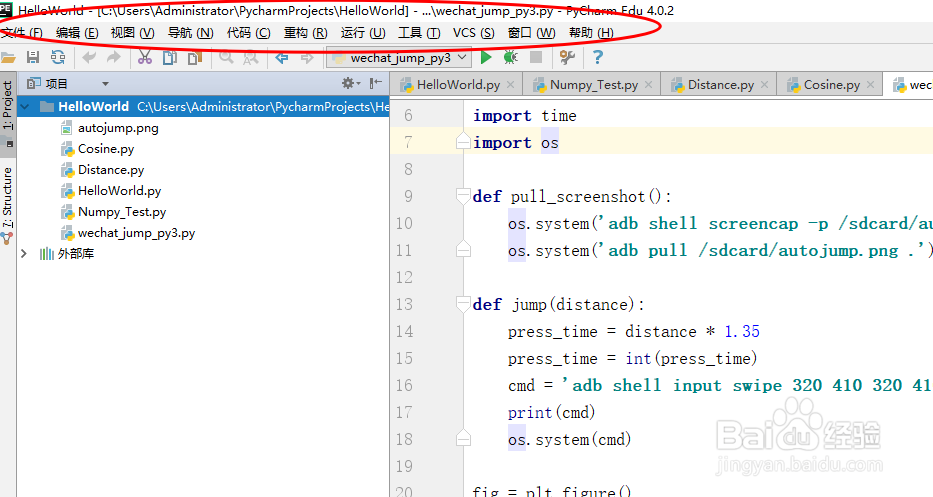Open Settings via wrench icon
The width and height of the screenshot is (933, 497).
point(567,58)
